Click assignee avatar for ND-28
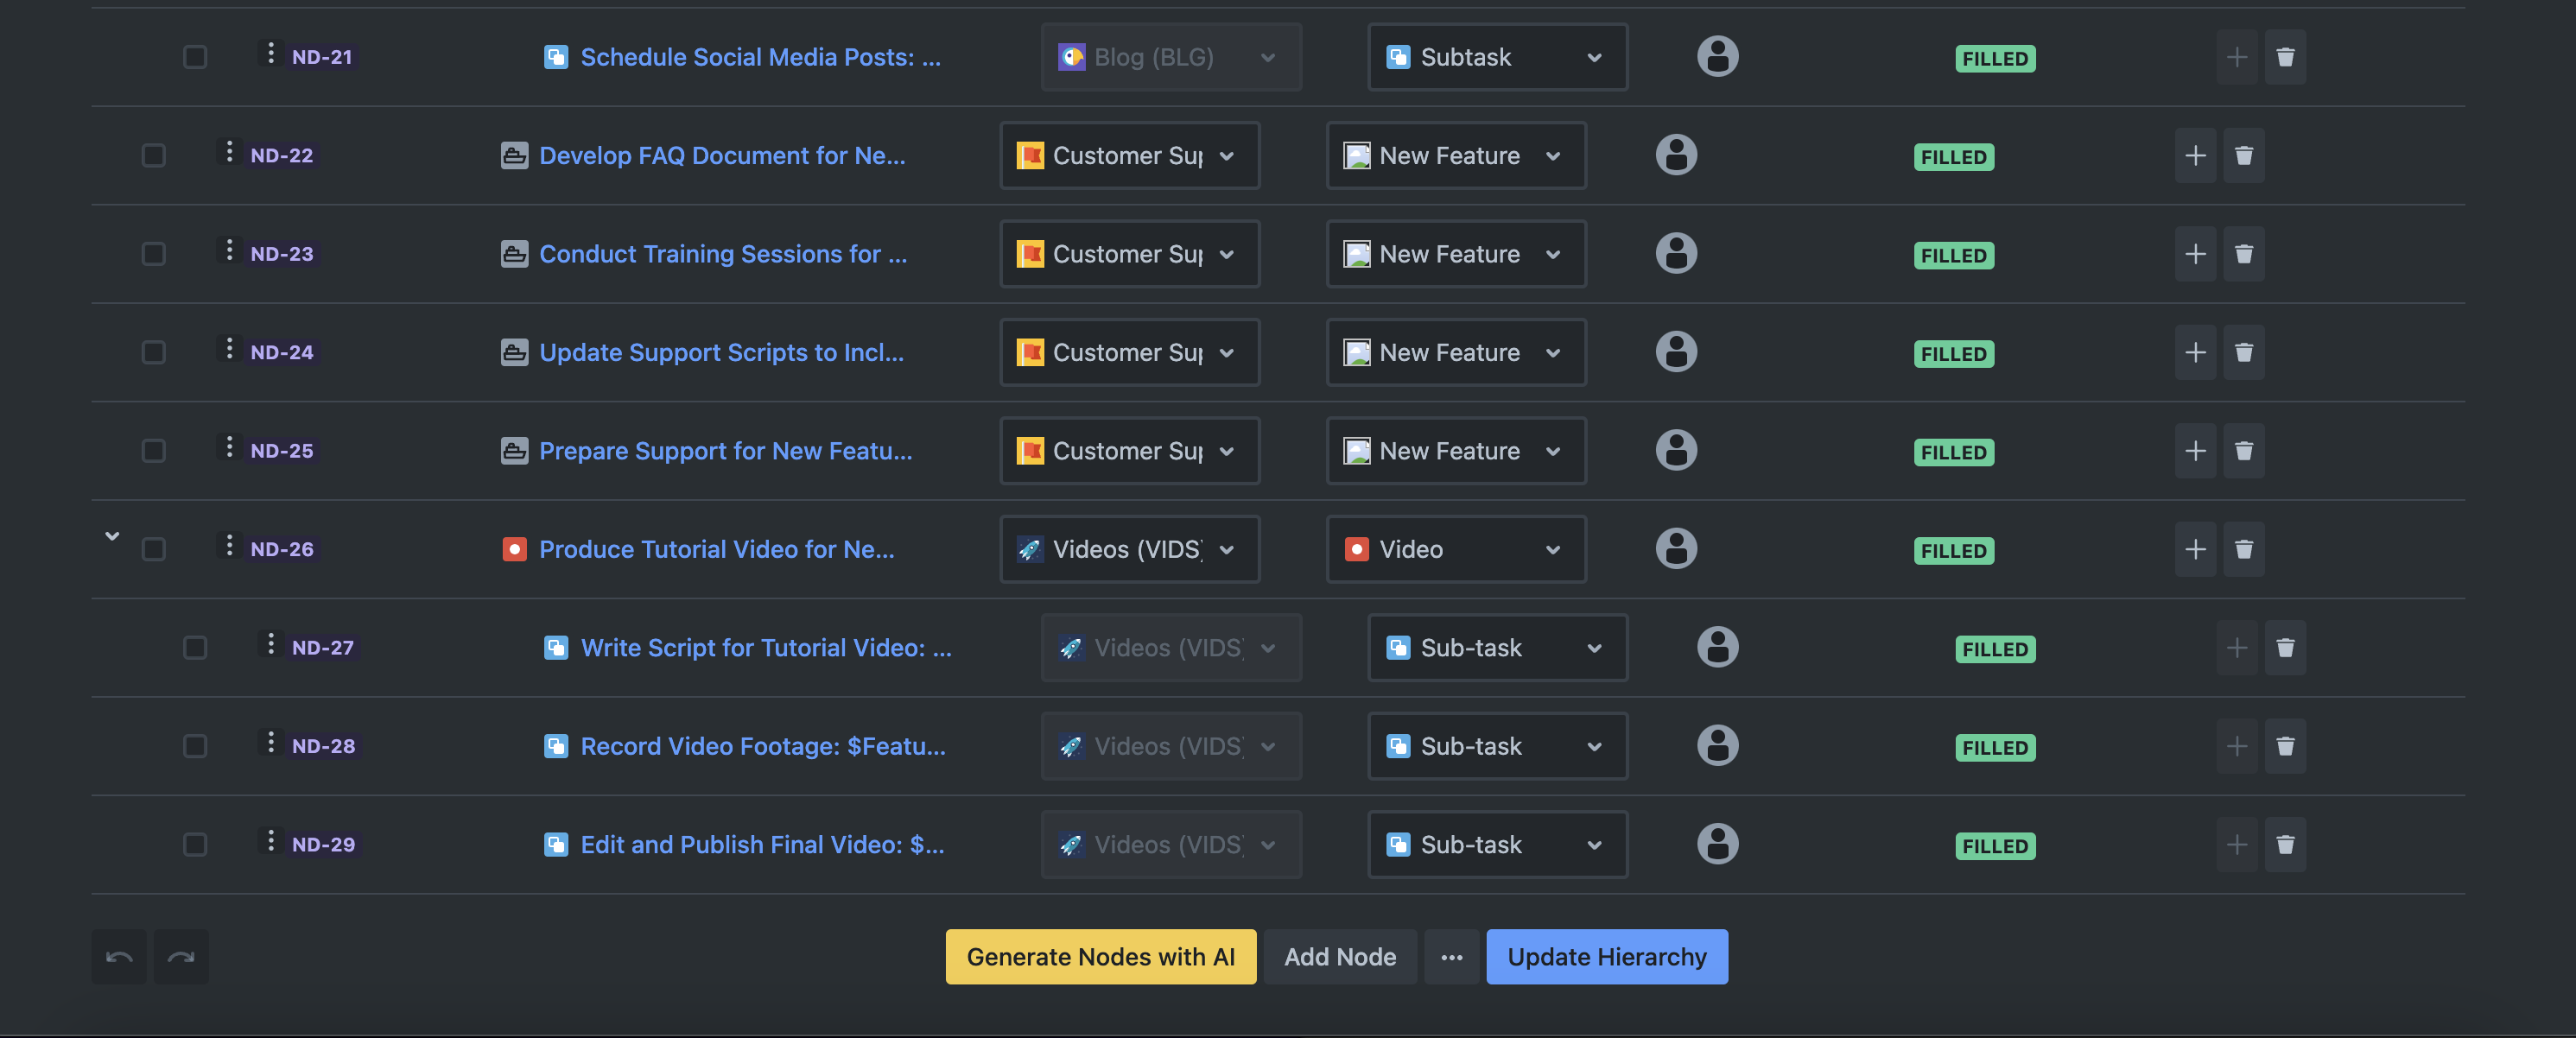Screen dimensions: 2576x1038 1717,746
